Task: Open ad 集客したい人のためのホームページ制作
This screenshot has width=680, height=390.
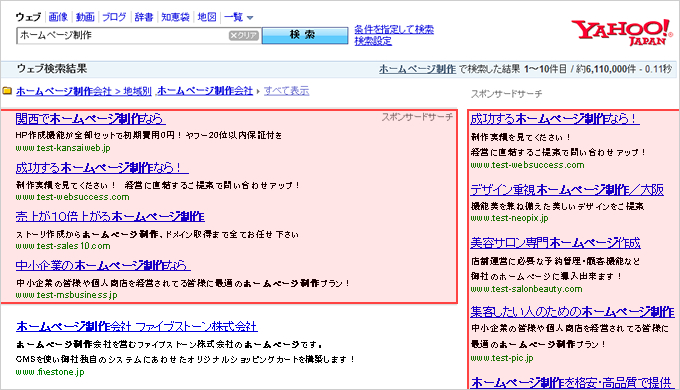Action: 572,311
